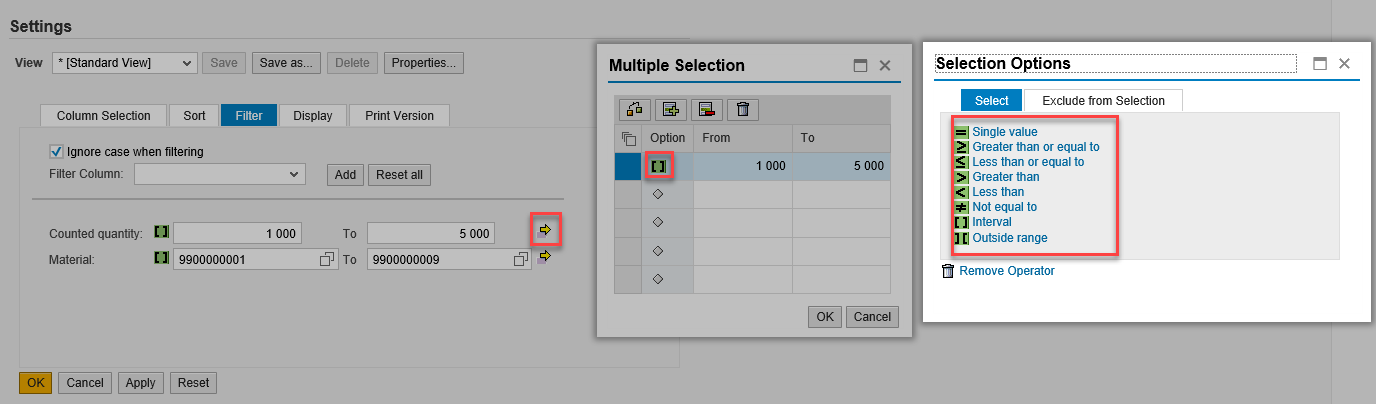Select the Not equal to operator
The width and height of the screenshot is (1376, 404).
tap(1004, 207)
